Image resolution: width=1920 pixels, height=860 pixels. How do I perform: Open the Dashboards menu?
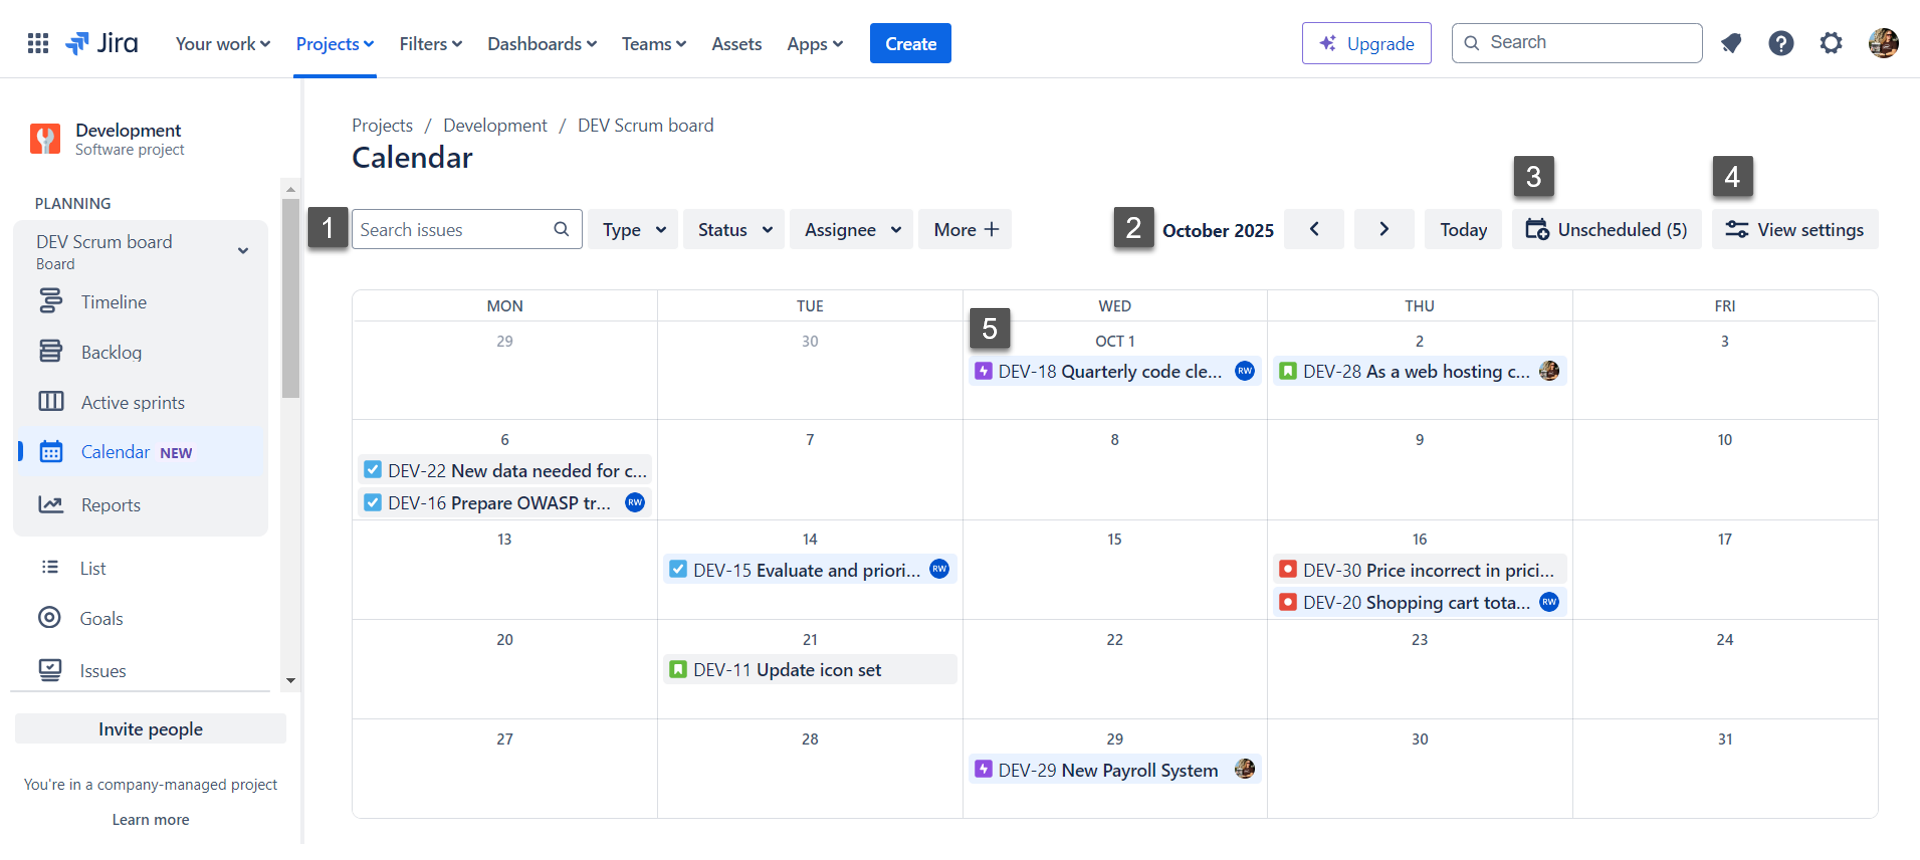(542, 43)
